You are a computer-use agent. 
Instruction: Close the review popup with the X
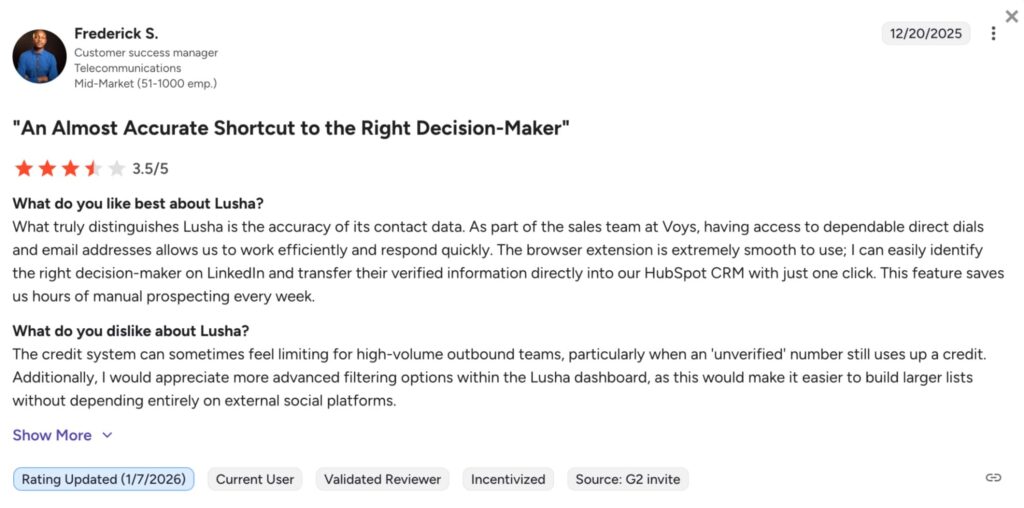pyautogui.click(x=1011, y=17)
